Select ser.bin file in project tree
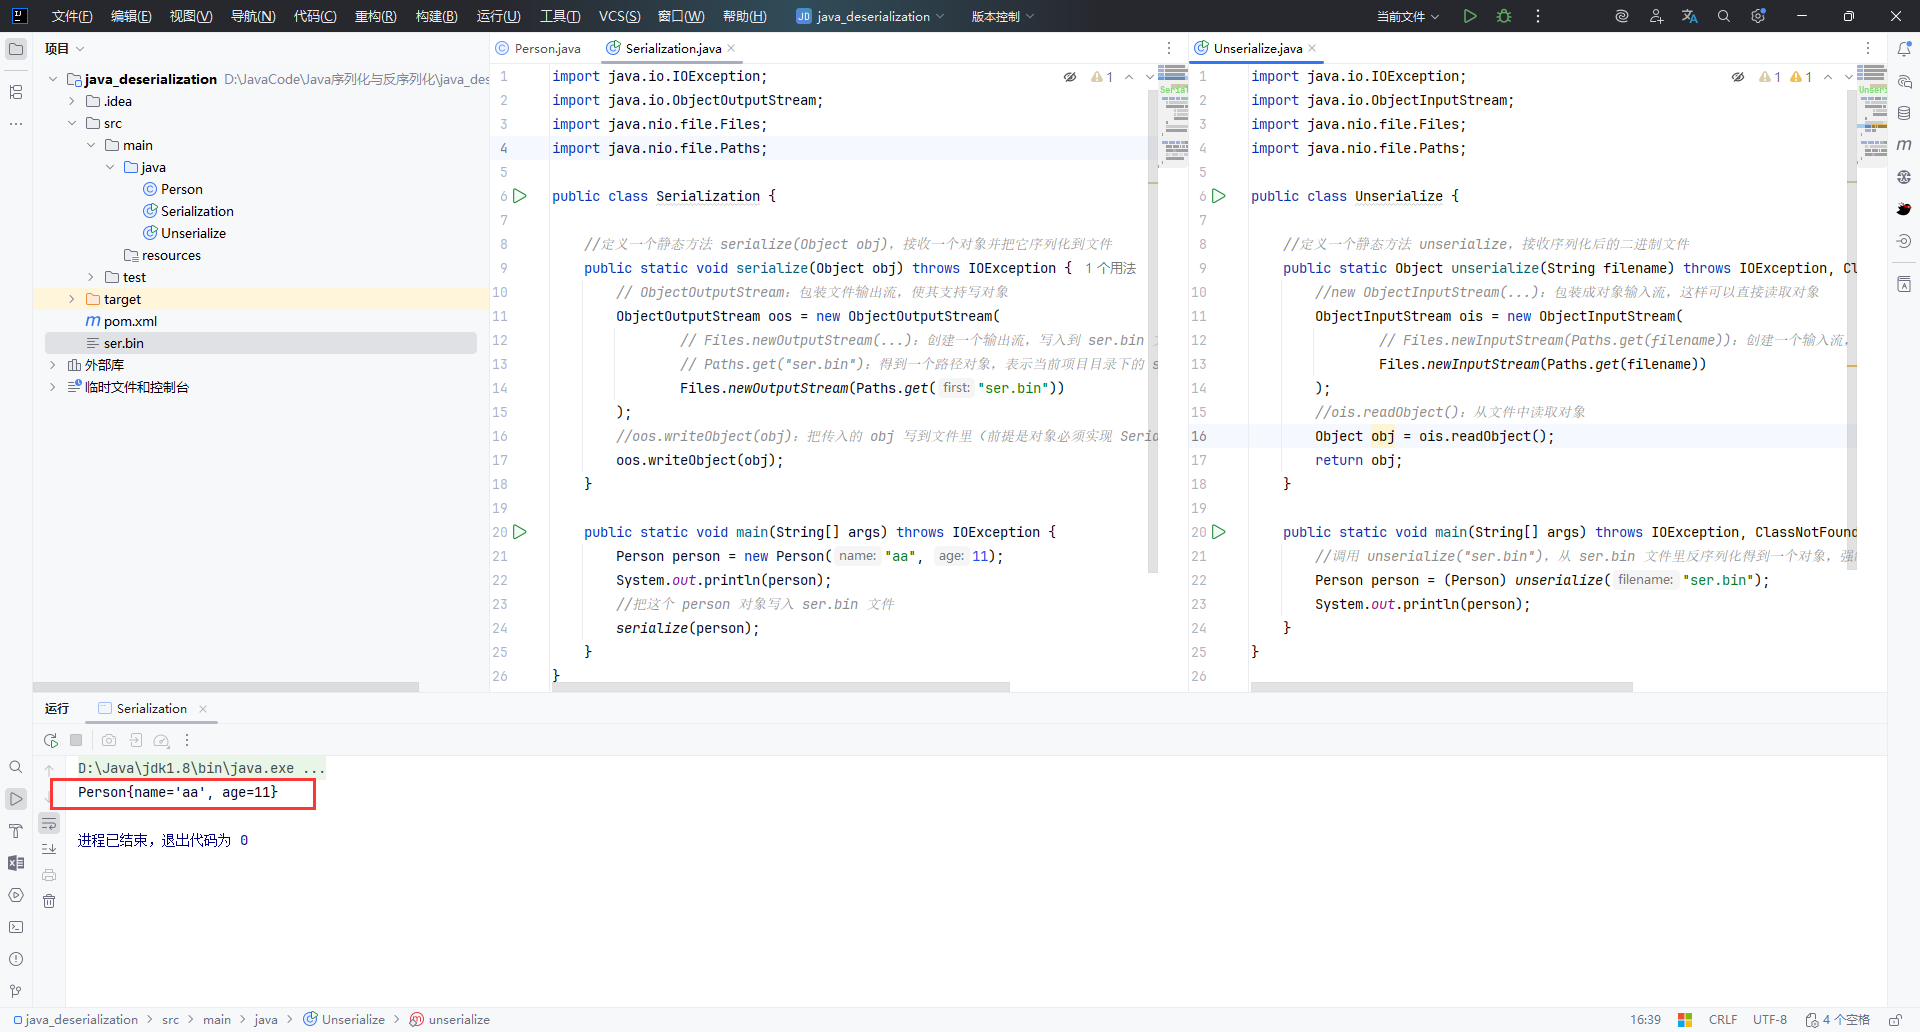Viewport: 1920px width, 1032px height. (x=124, y=343)
